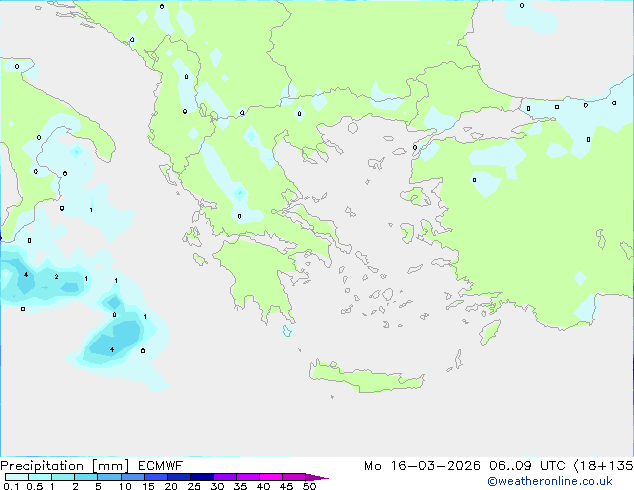Pick the 2–5 mm legend swatch
Viewport: 634px width, 490px height.
[x=86, y=477]
